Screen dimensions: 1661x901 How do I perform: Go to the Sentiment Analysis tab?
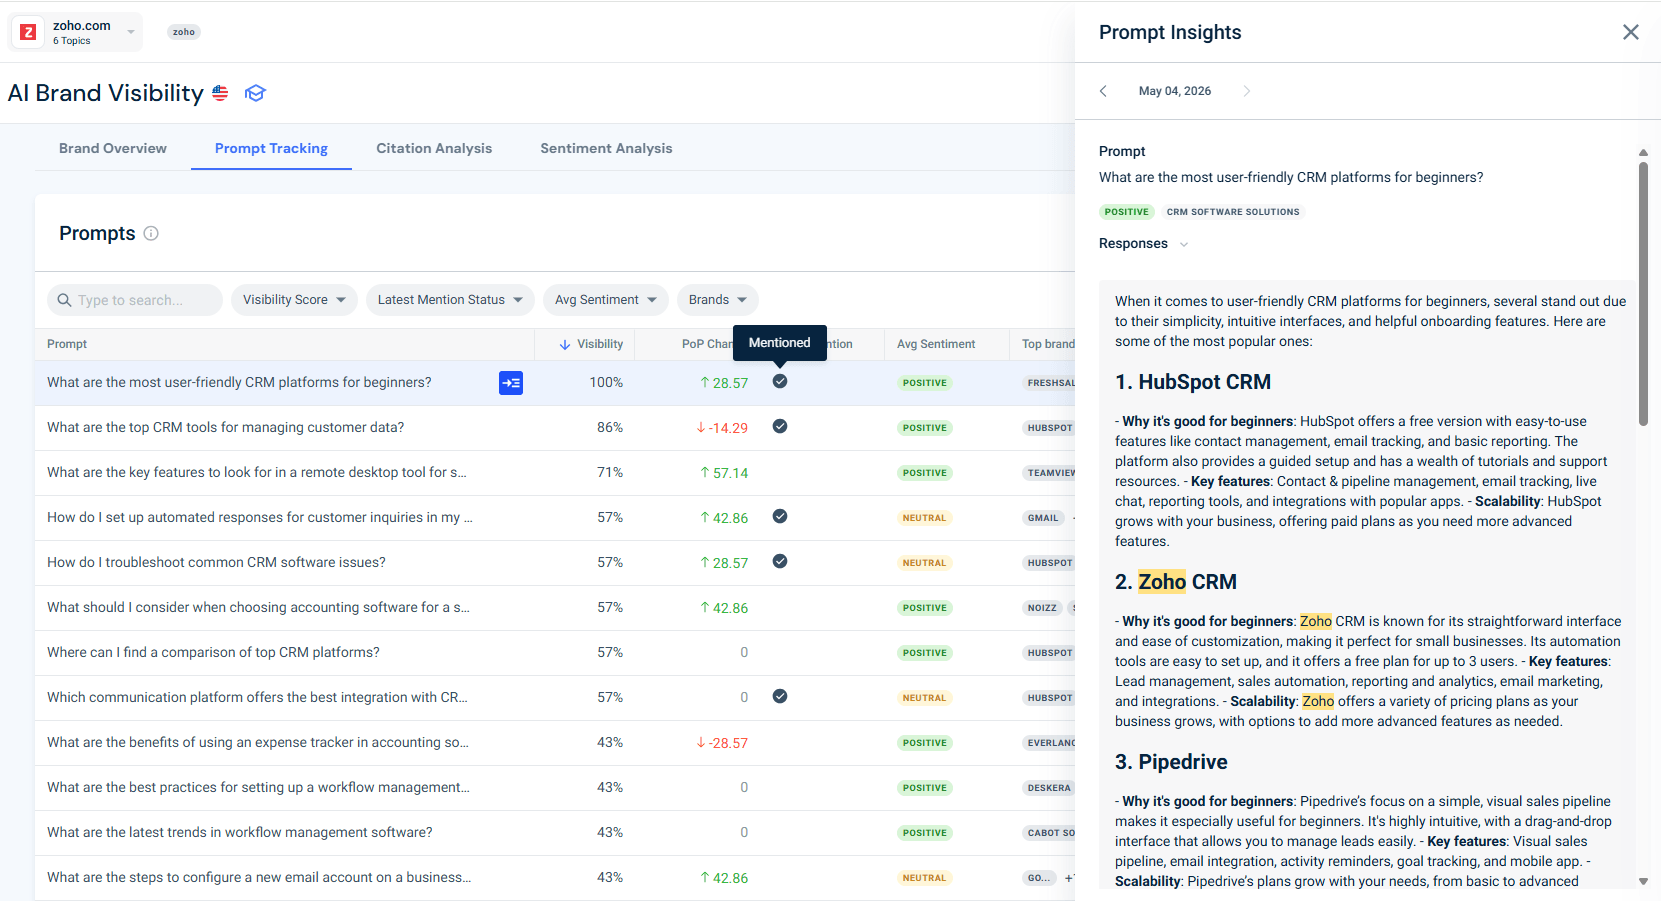coord(606,148)
